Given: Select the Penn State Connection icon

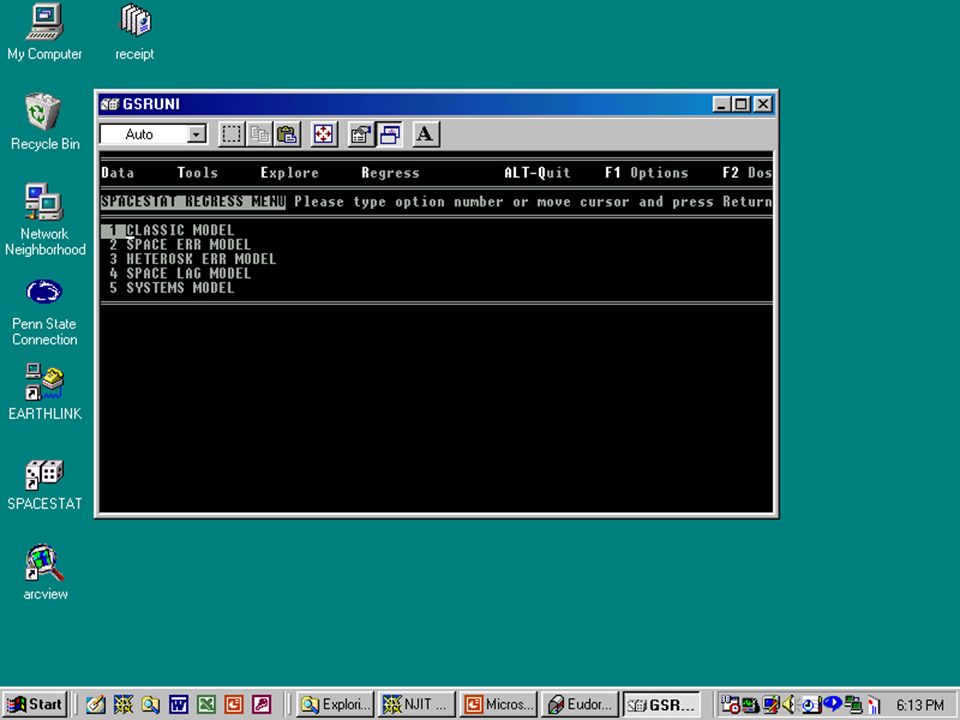Looking at the screenshot, I should 45,312.
